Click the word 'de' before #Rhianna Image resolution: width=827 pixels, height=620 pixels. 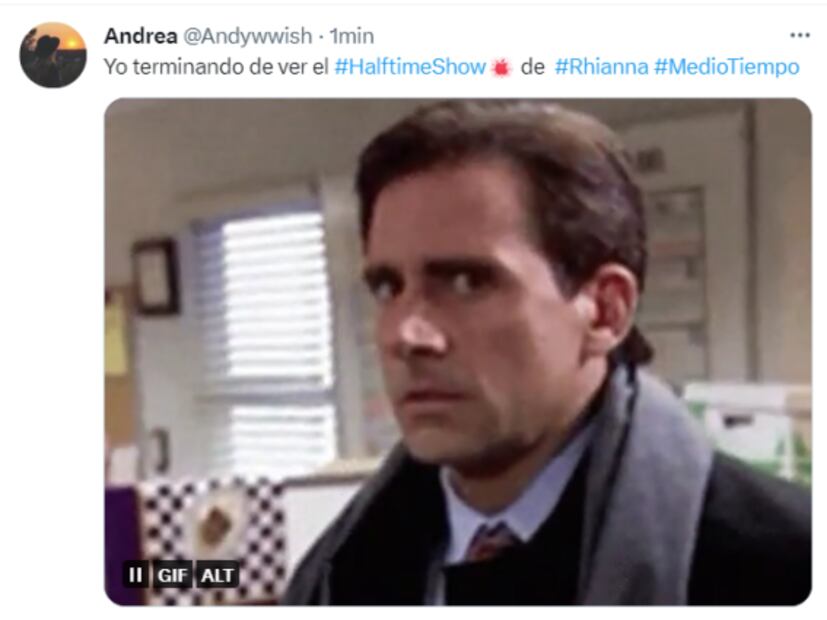tap(532, 67)
